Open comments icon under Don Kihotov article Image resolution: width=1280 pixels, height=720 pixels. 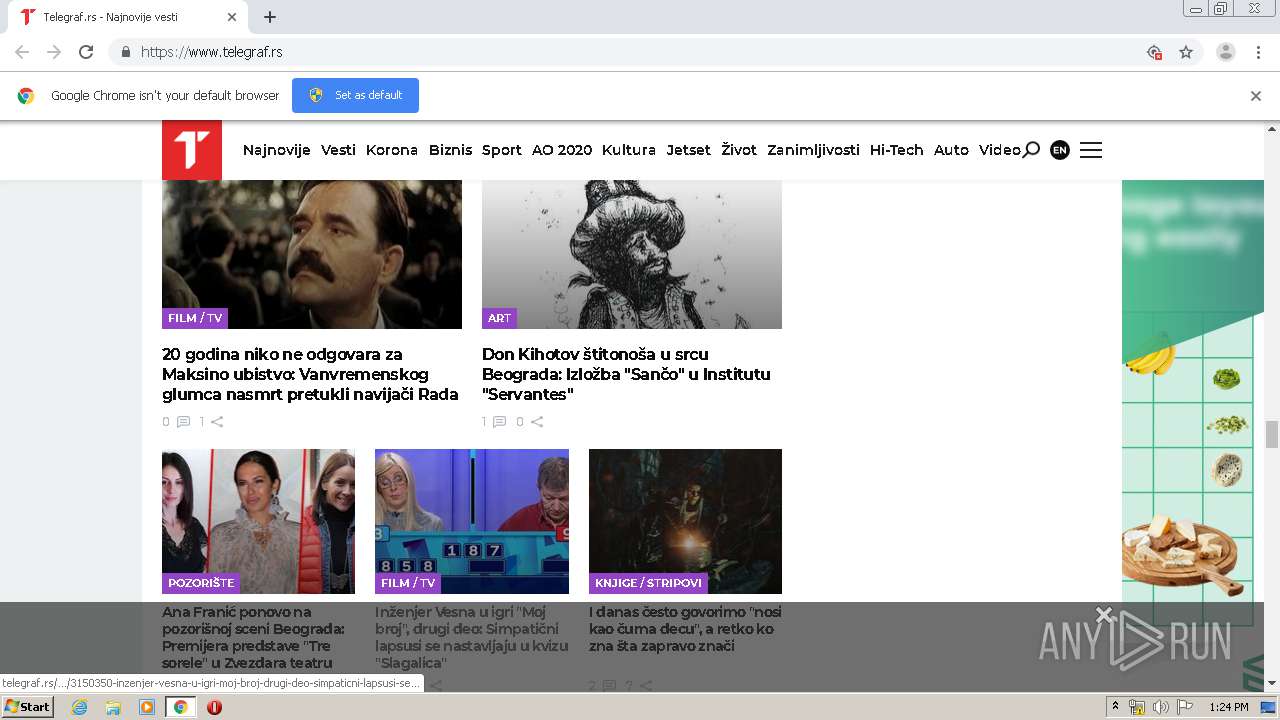(499, 422)
